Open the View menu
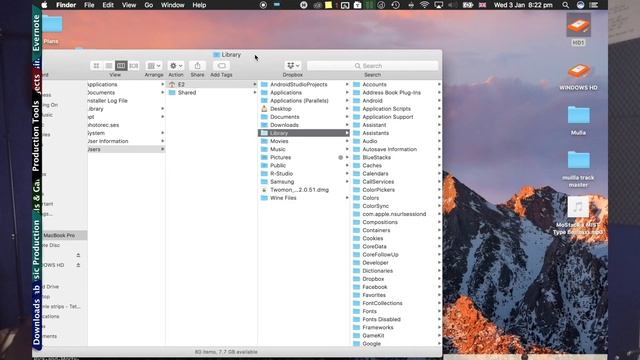The width and height of the screenshot is (640, 360). [129, 5]
